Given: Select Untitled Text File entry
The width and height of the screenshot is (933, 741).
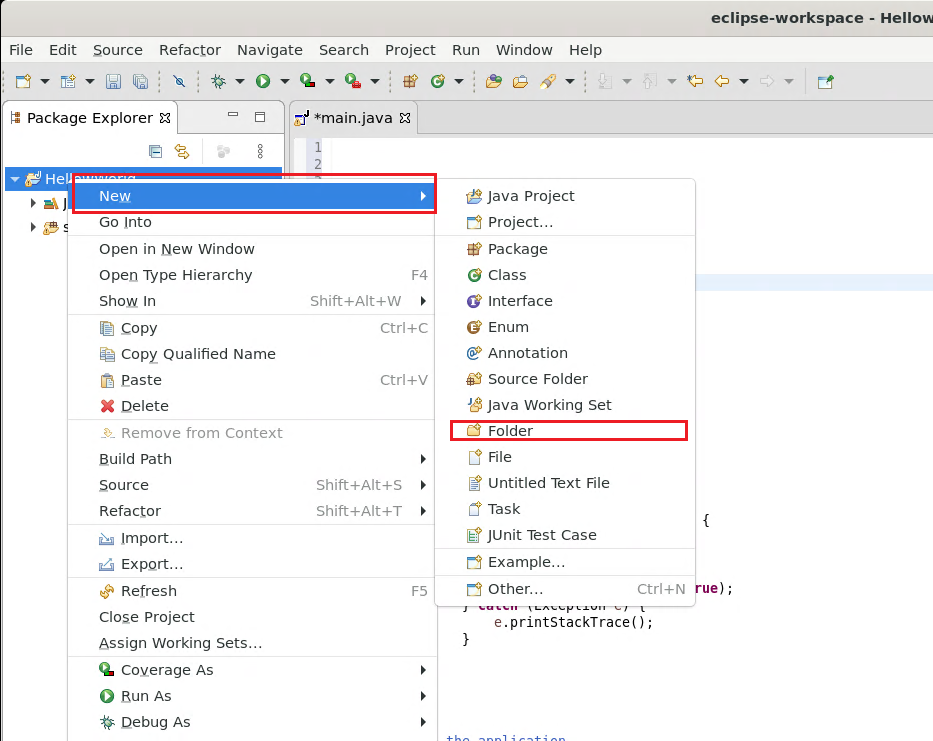Looking at the screenshot, I should [x=565, y=483].
